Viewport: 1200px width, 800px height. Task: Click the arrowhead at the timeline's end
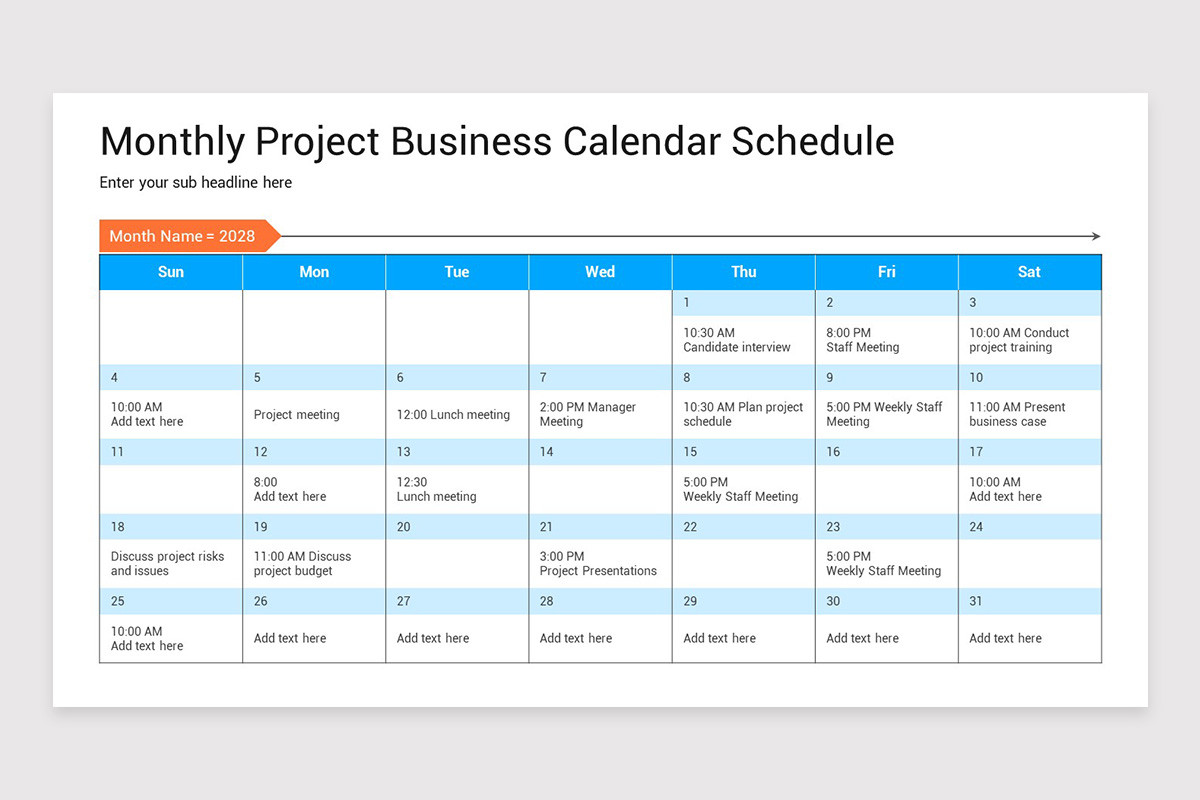coord(1096,237)
